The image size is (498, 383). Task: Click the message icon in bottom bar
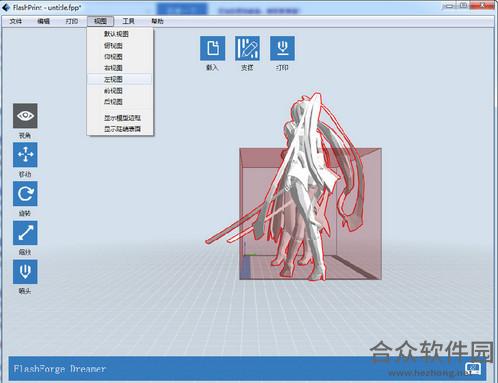click(473, 369)
